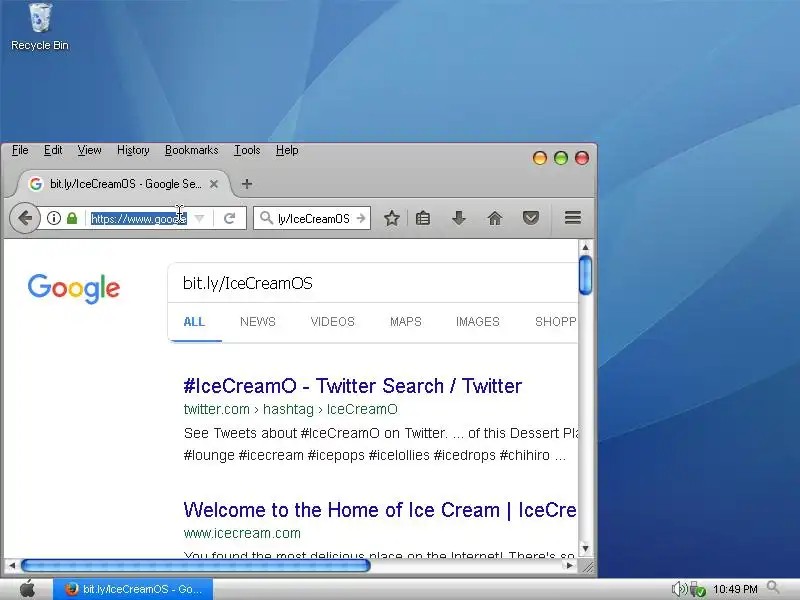Click the horizontal scrollbar right arrow
Image resolution: width=800 pixels, height=600 pixels.
point(569,565)
